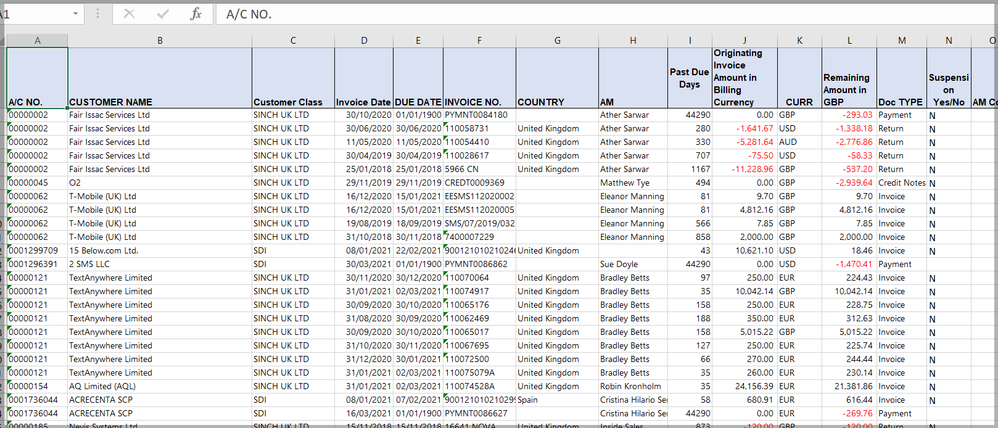Screen dimensions: 998x428
Task: Click the formula bar input showing A/C NO.
Action: (605, 13)
